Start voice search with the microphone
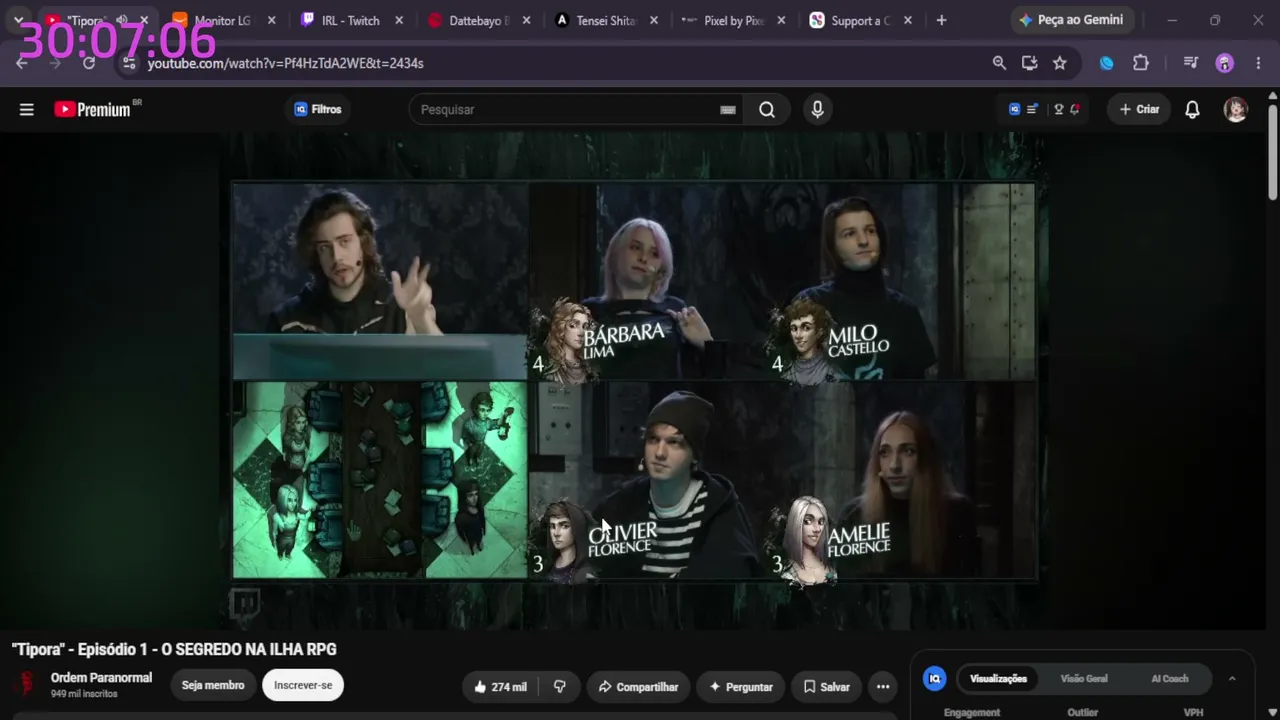 click(x=818, y=110)
